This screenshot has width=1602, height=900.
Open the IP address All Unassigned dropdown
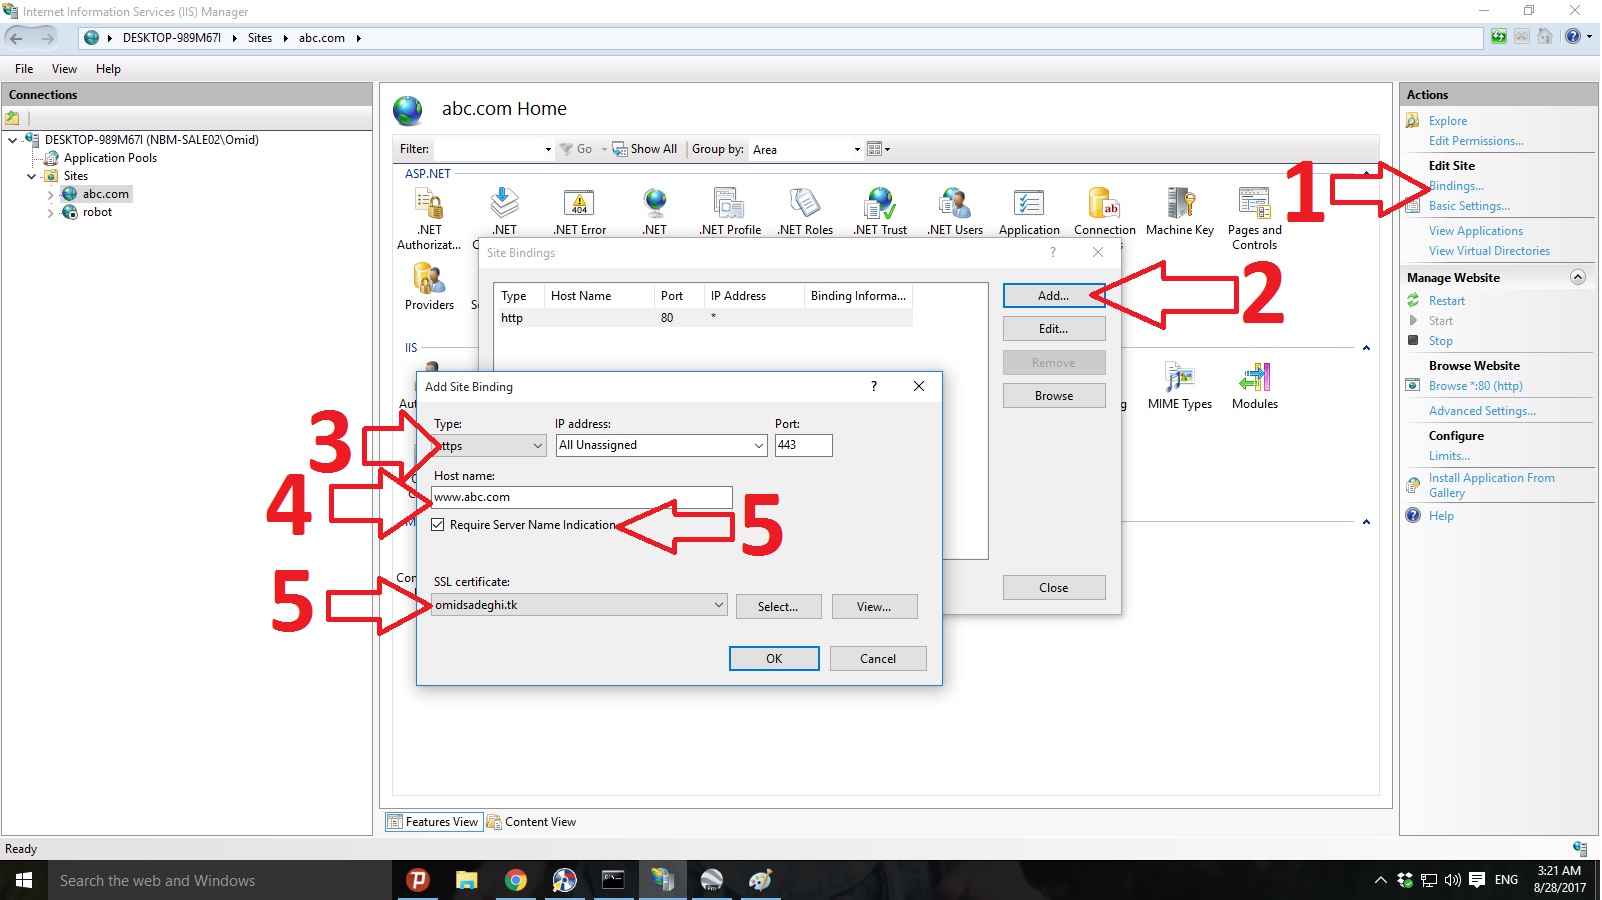point(661,445)
